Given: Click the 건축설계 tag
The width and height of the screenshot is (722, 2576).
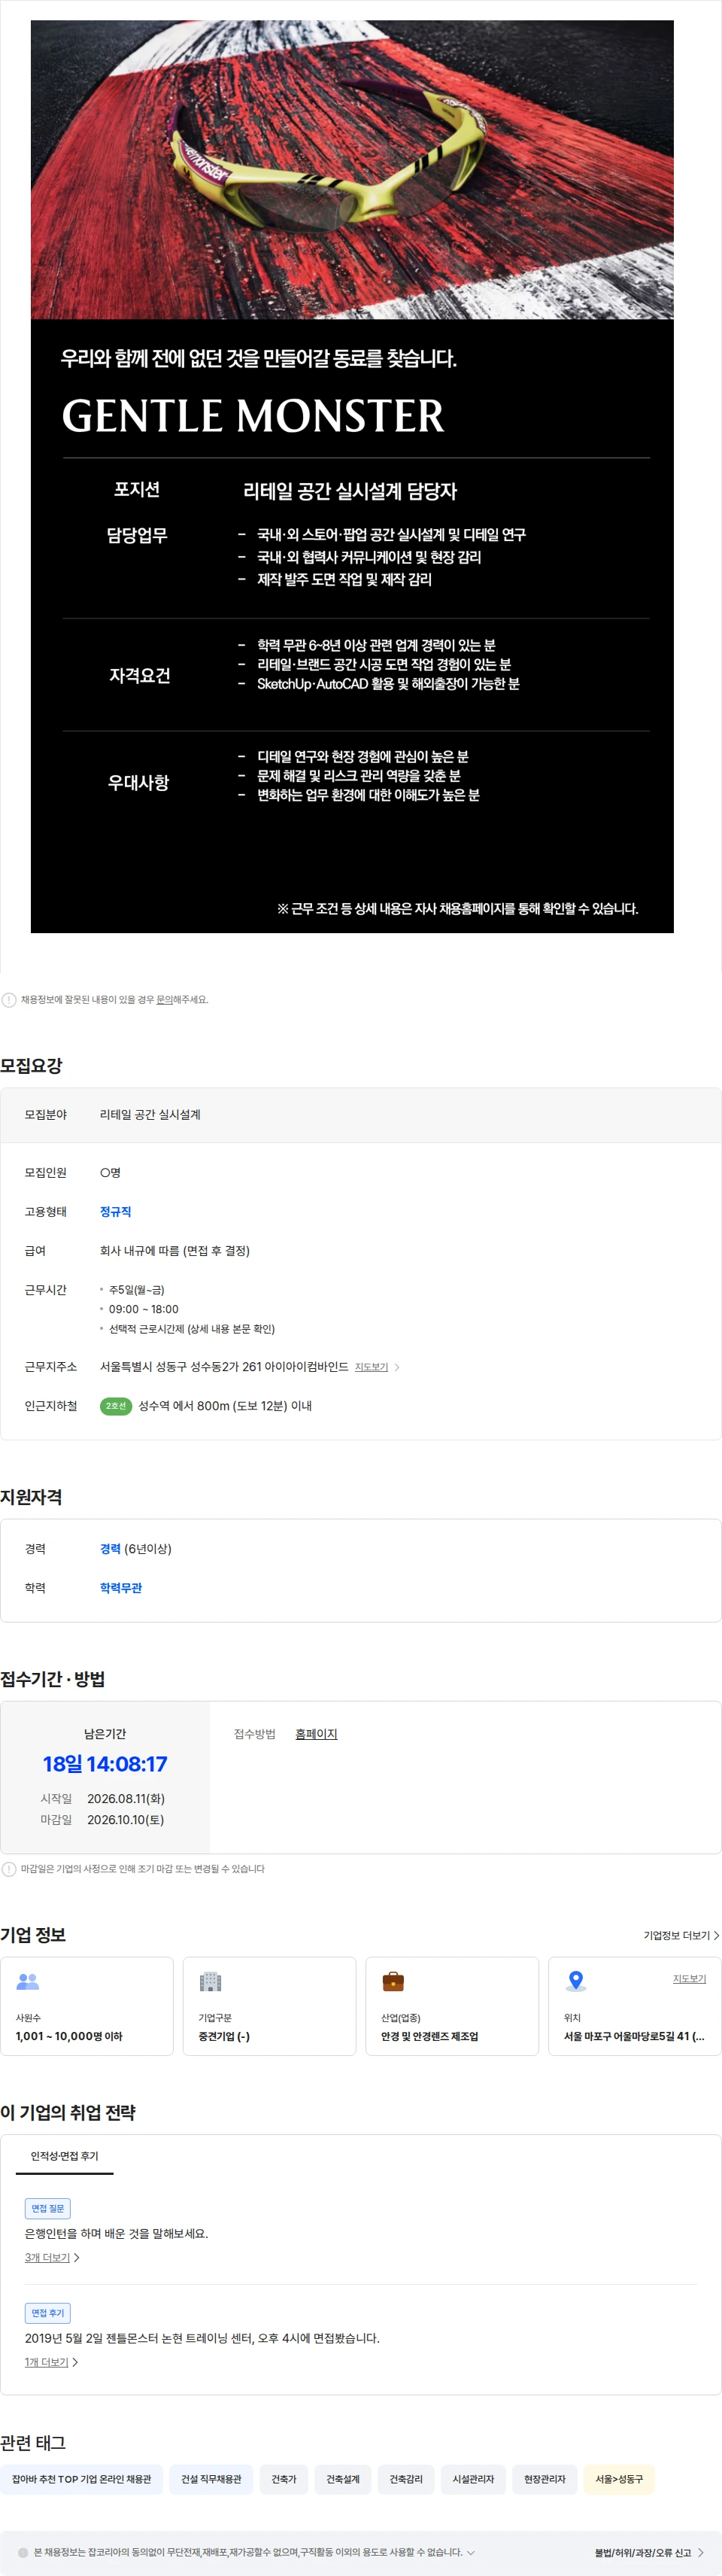Looking at the screenshot, I should click(x=342, y=2479).
